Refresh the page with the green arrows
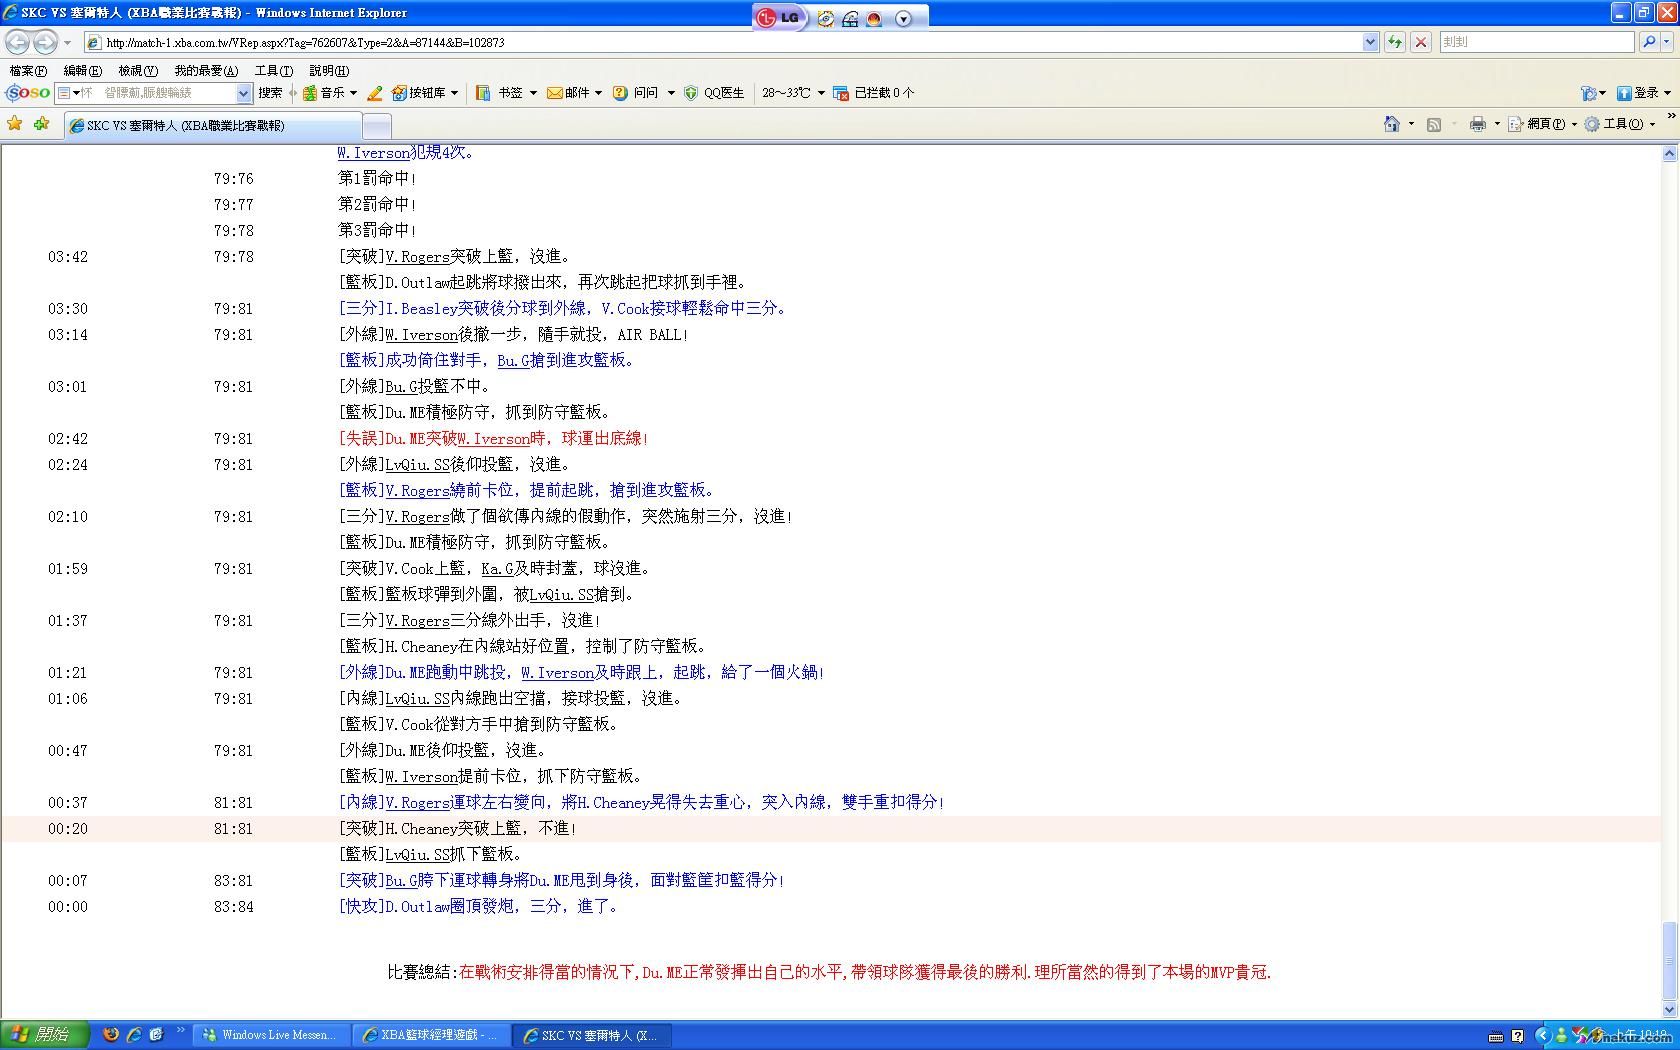Viewport: 1680px width, 1050px height. tap(1394, 42)
